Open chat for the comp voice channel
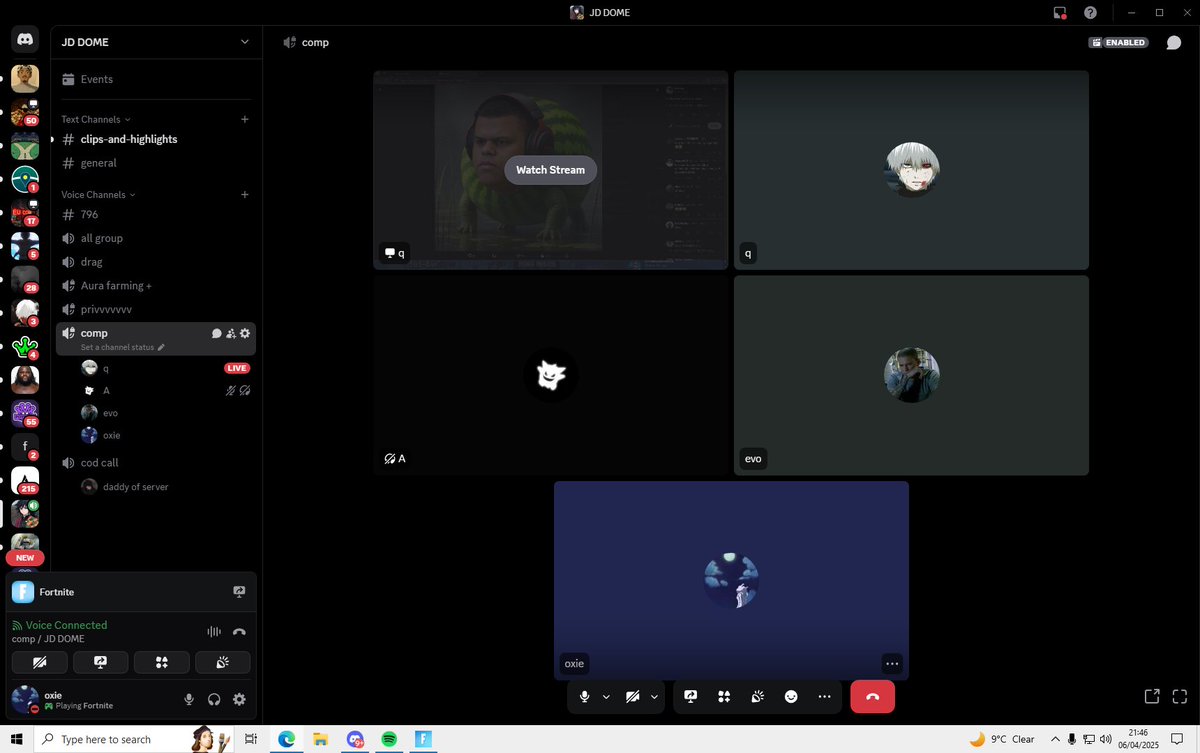Image resolution: width=1200 pixels, height=753 pixels. pos(216,333)
